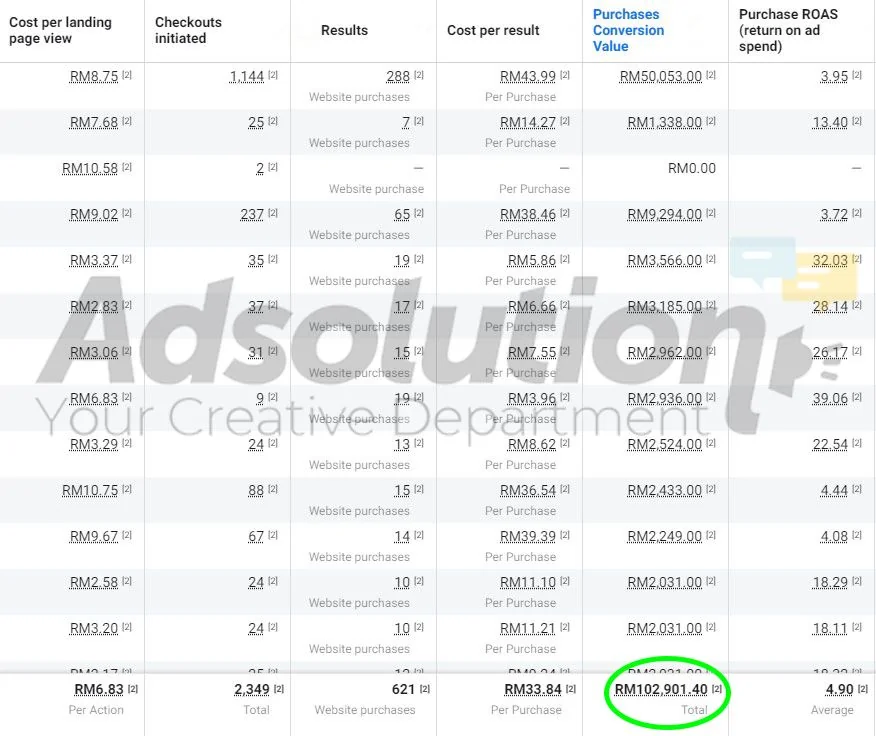Select the 22.54 ROAS value
This screenshot has height=736, width=876.
point(830,444)
